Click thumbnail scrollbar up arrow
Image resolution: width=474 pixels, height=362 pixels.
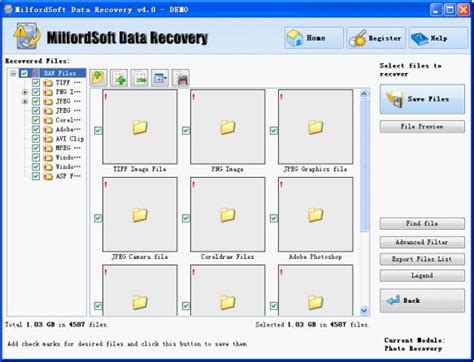pyautogui.click(x=364, y=94)
